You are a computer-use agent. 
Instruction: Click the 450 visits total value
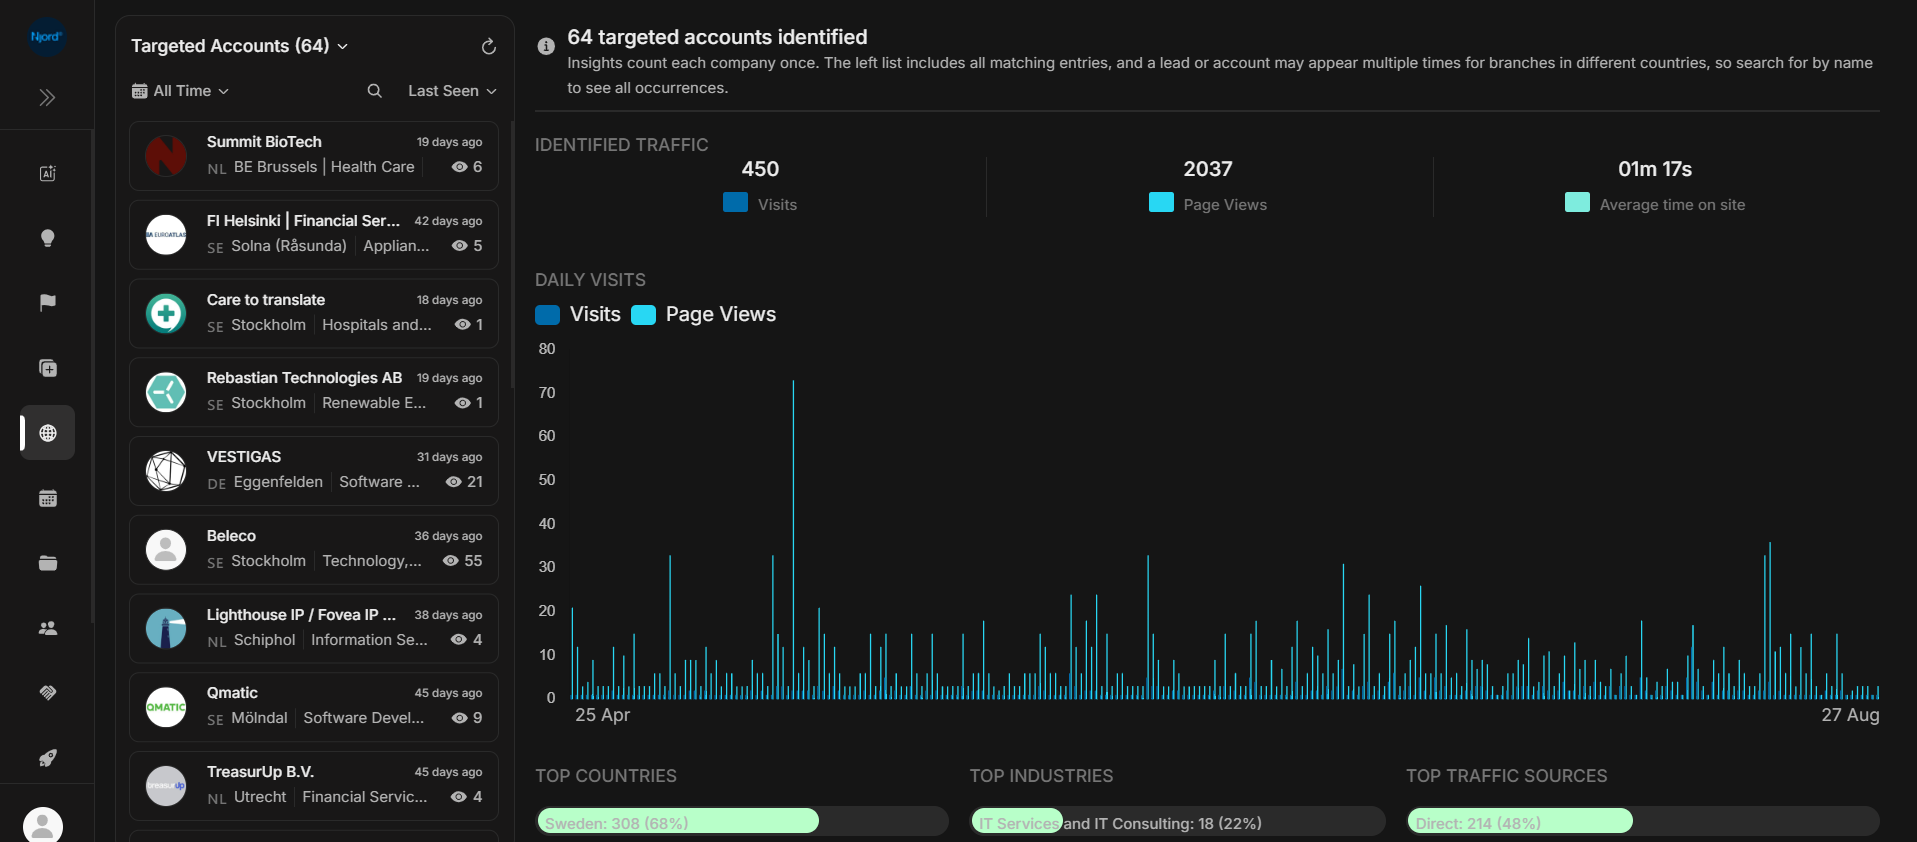[760, 169]
